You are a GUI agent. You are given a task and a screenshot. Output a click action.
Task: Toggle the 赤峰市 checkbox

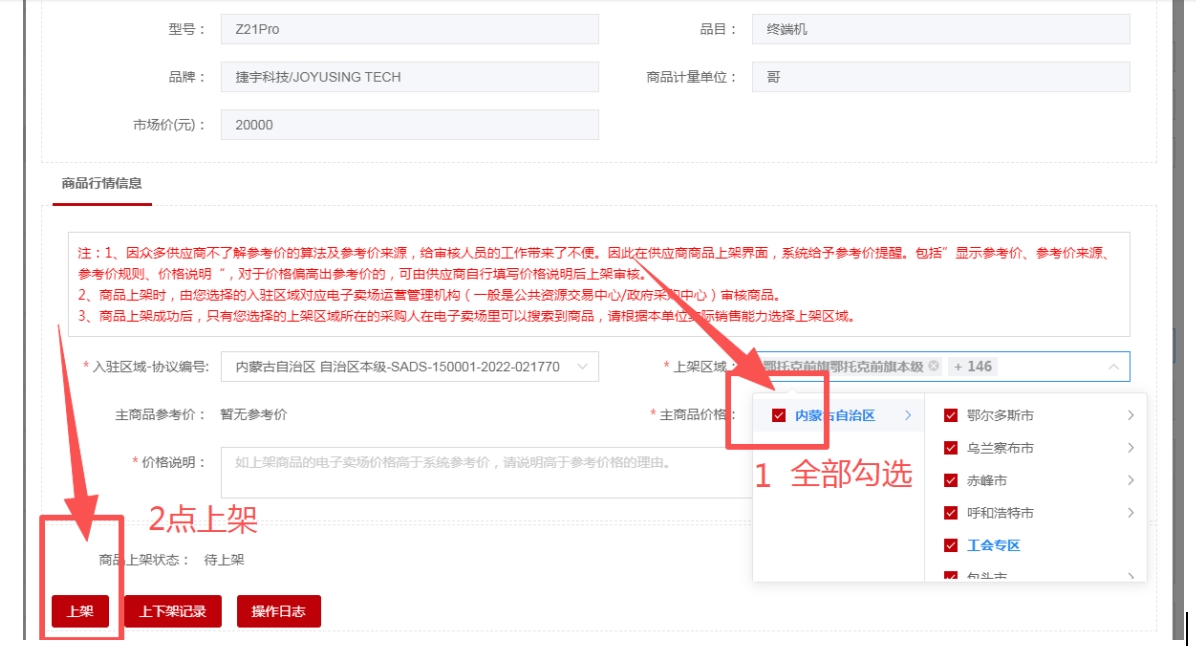951,480
